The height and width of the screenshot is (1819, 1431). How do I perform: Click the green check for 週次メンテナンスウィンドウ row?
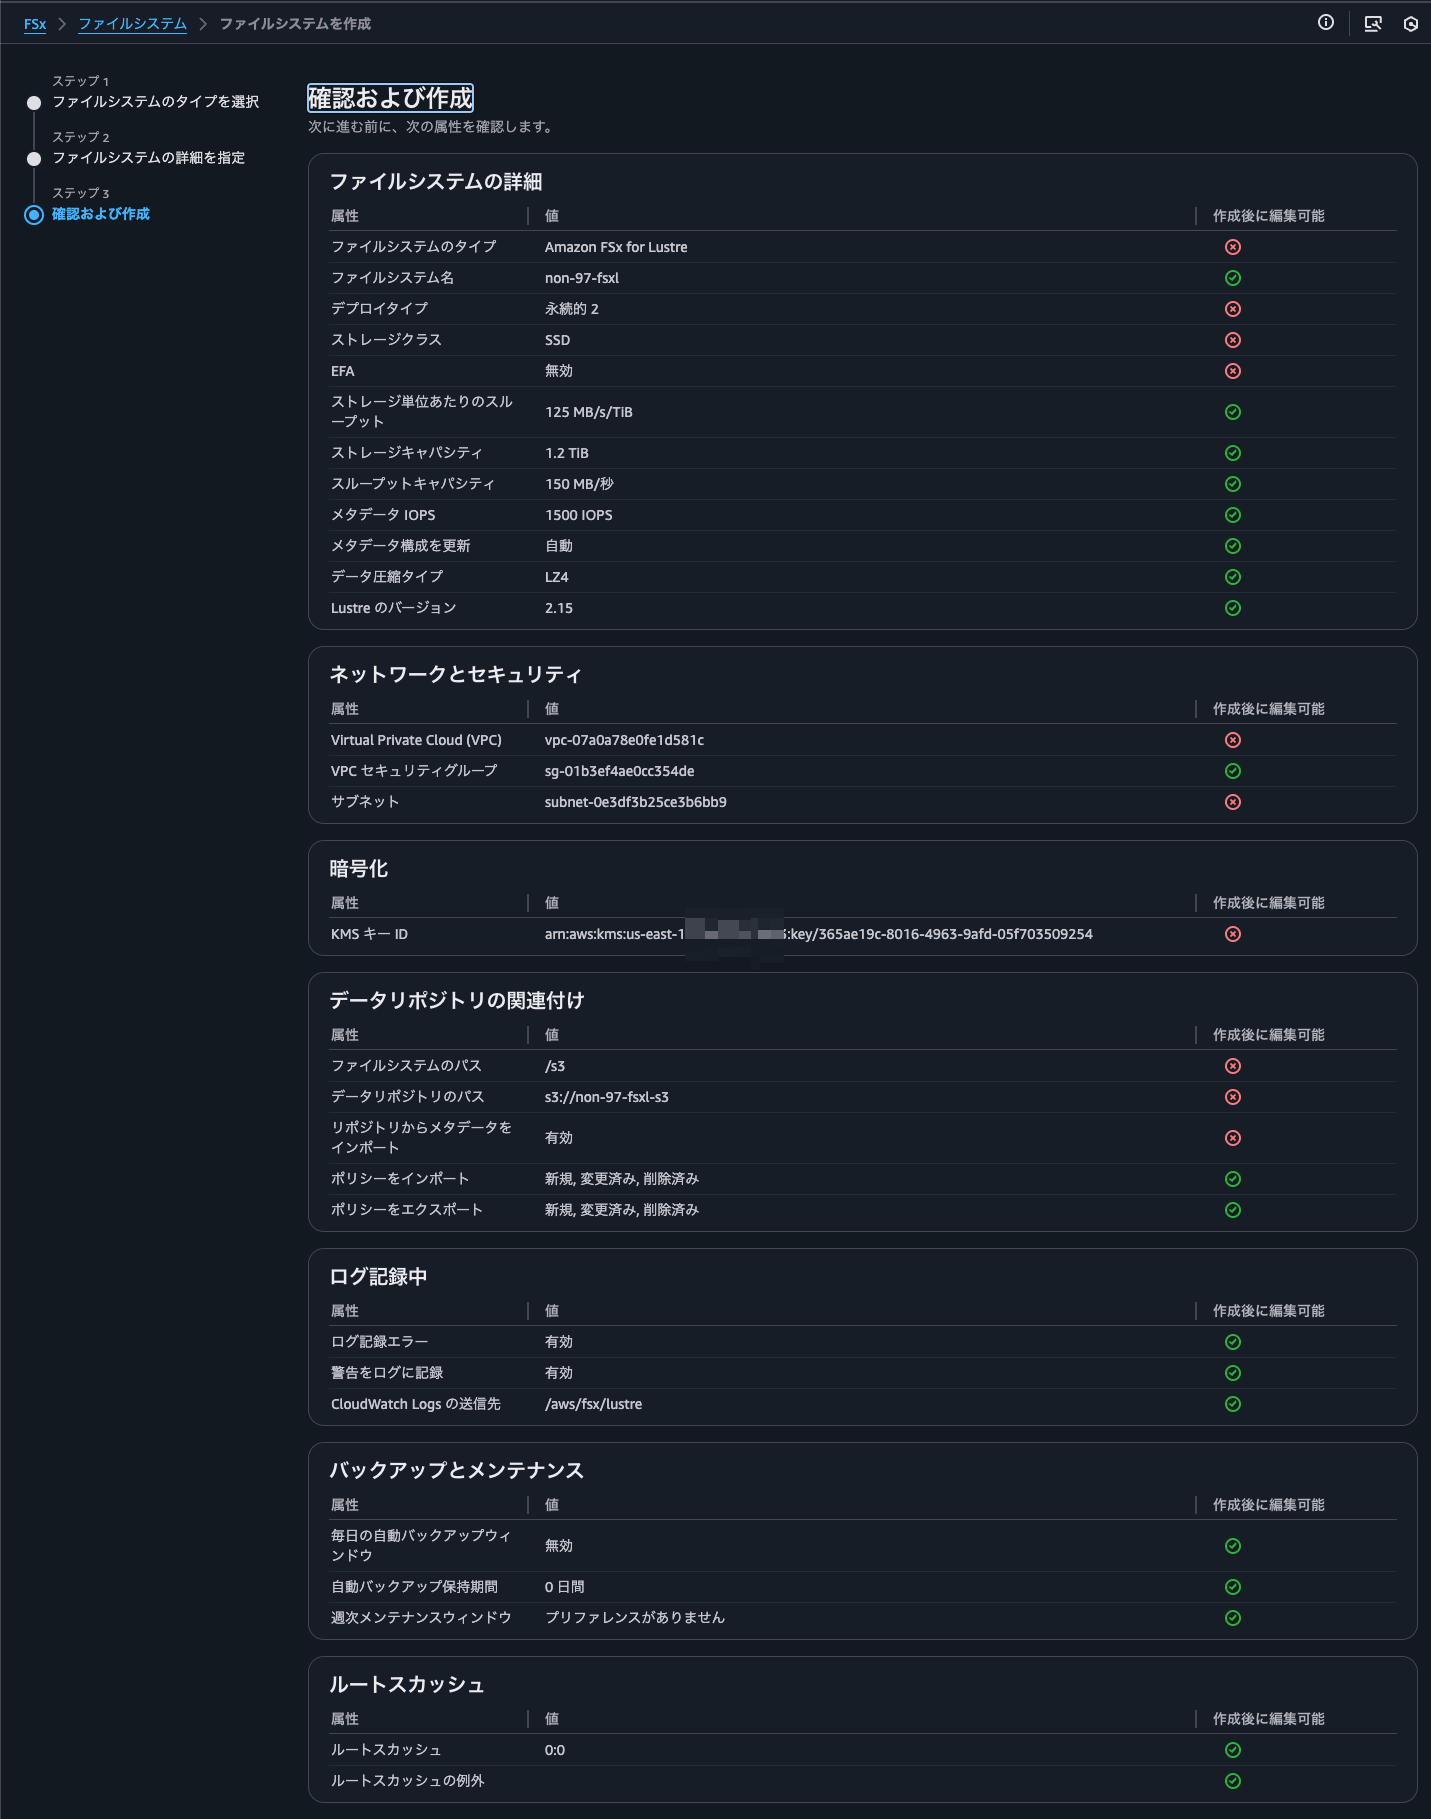(x=1233, y=1618)
